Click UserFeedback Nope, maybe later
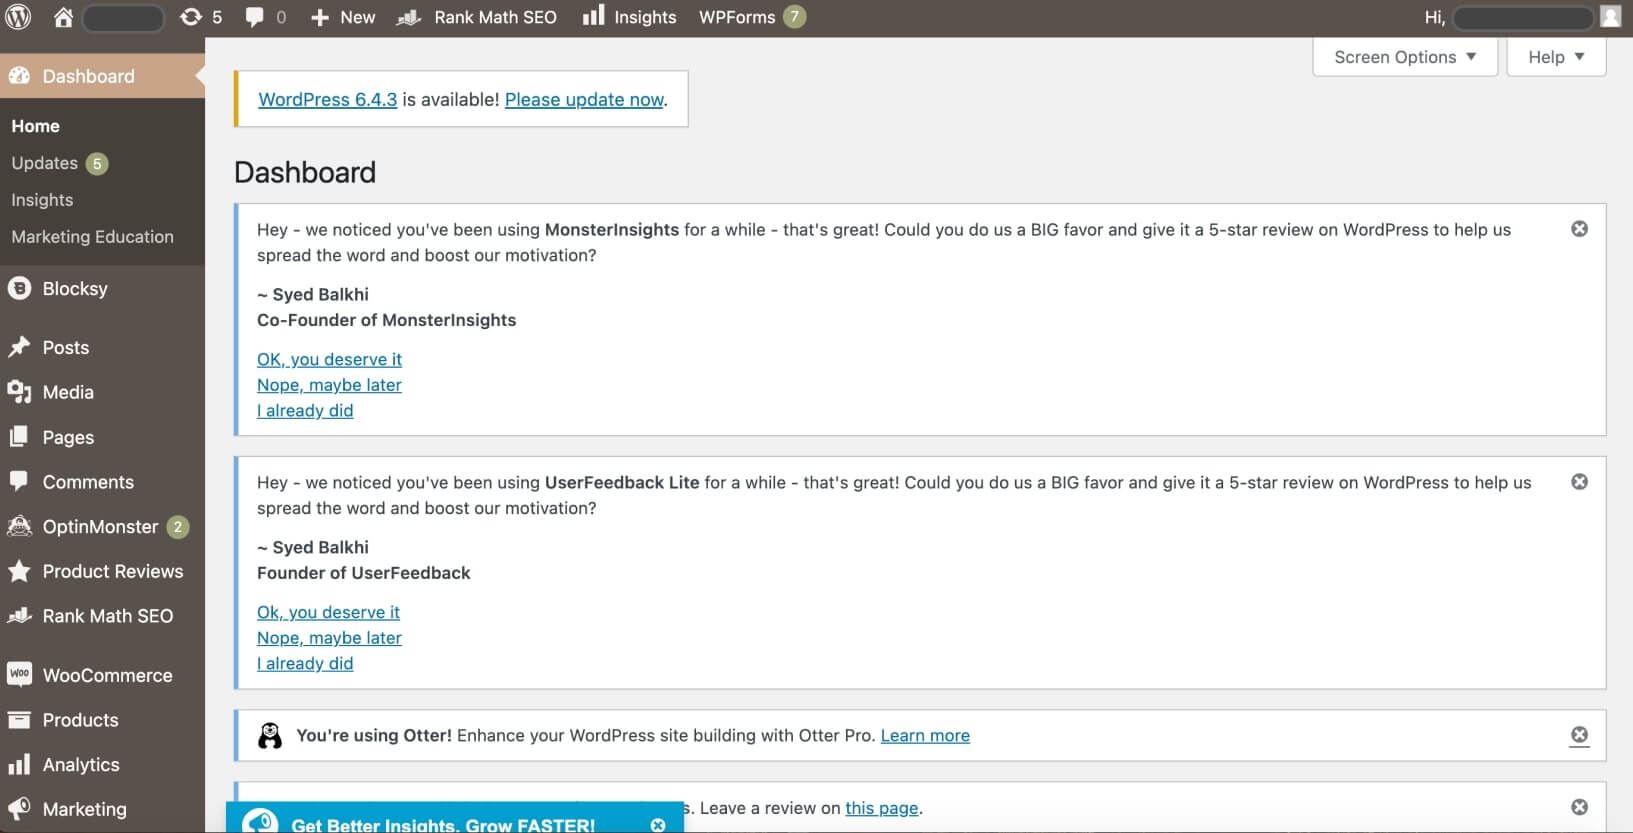 point(329,638)
